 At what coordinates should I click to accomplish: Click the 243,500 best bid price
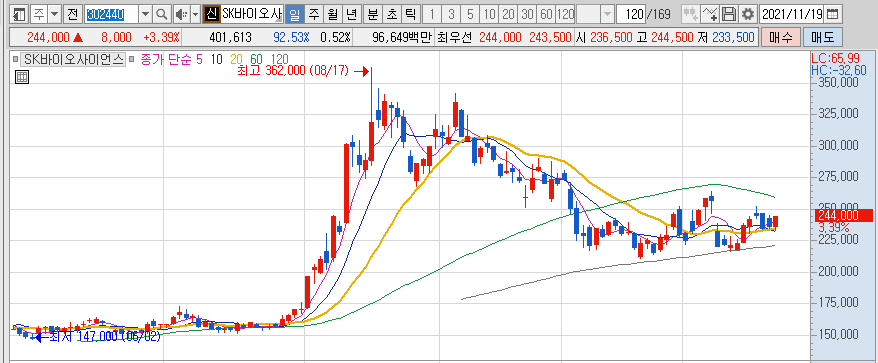pyautogui.click(x=550, y=38)
